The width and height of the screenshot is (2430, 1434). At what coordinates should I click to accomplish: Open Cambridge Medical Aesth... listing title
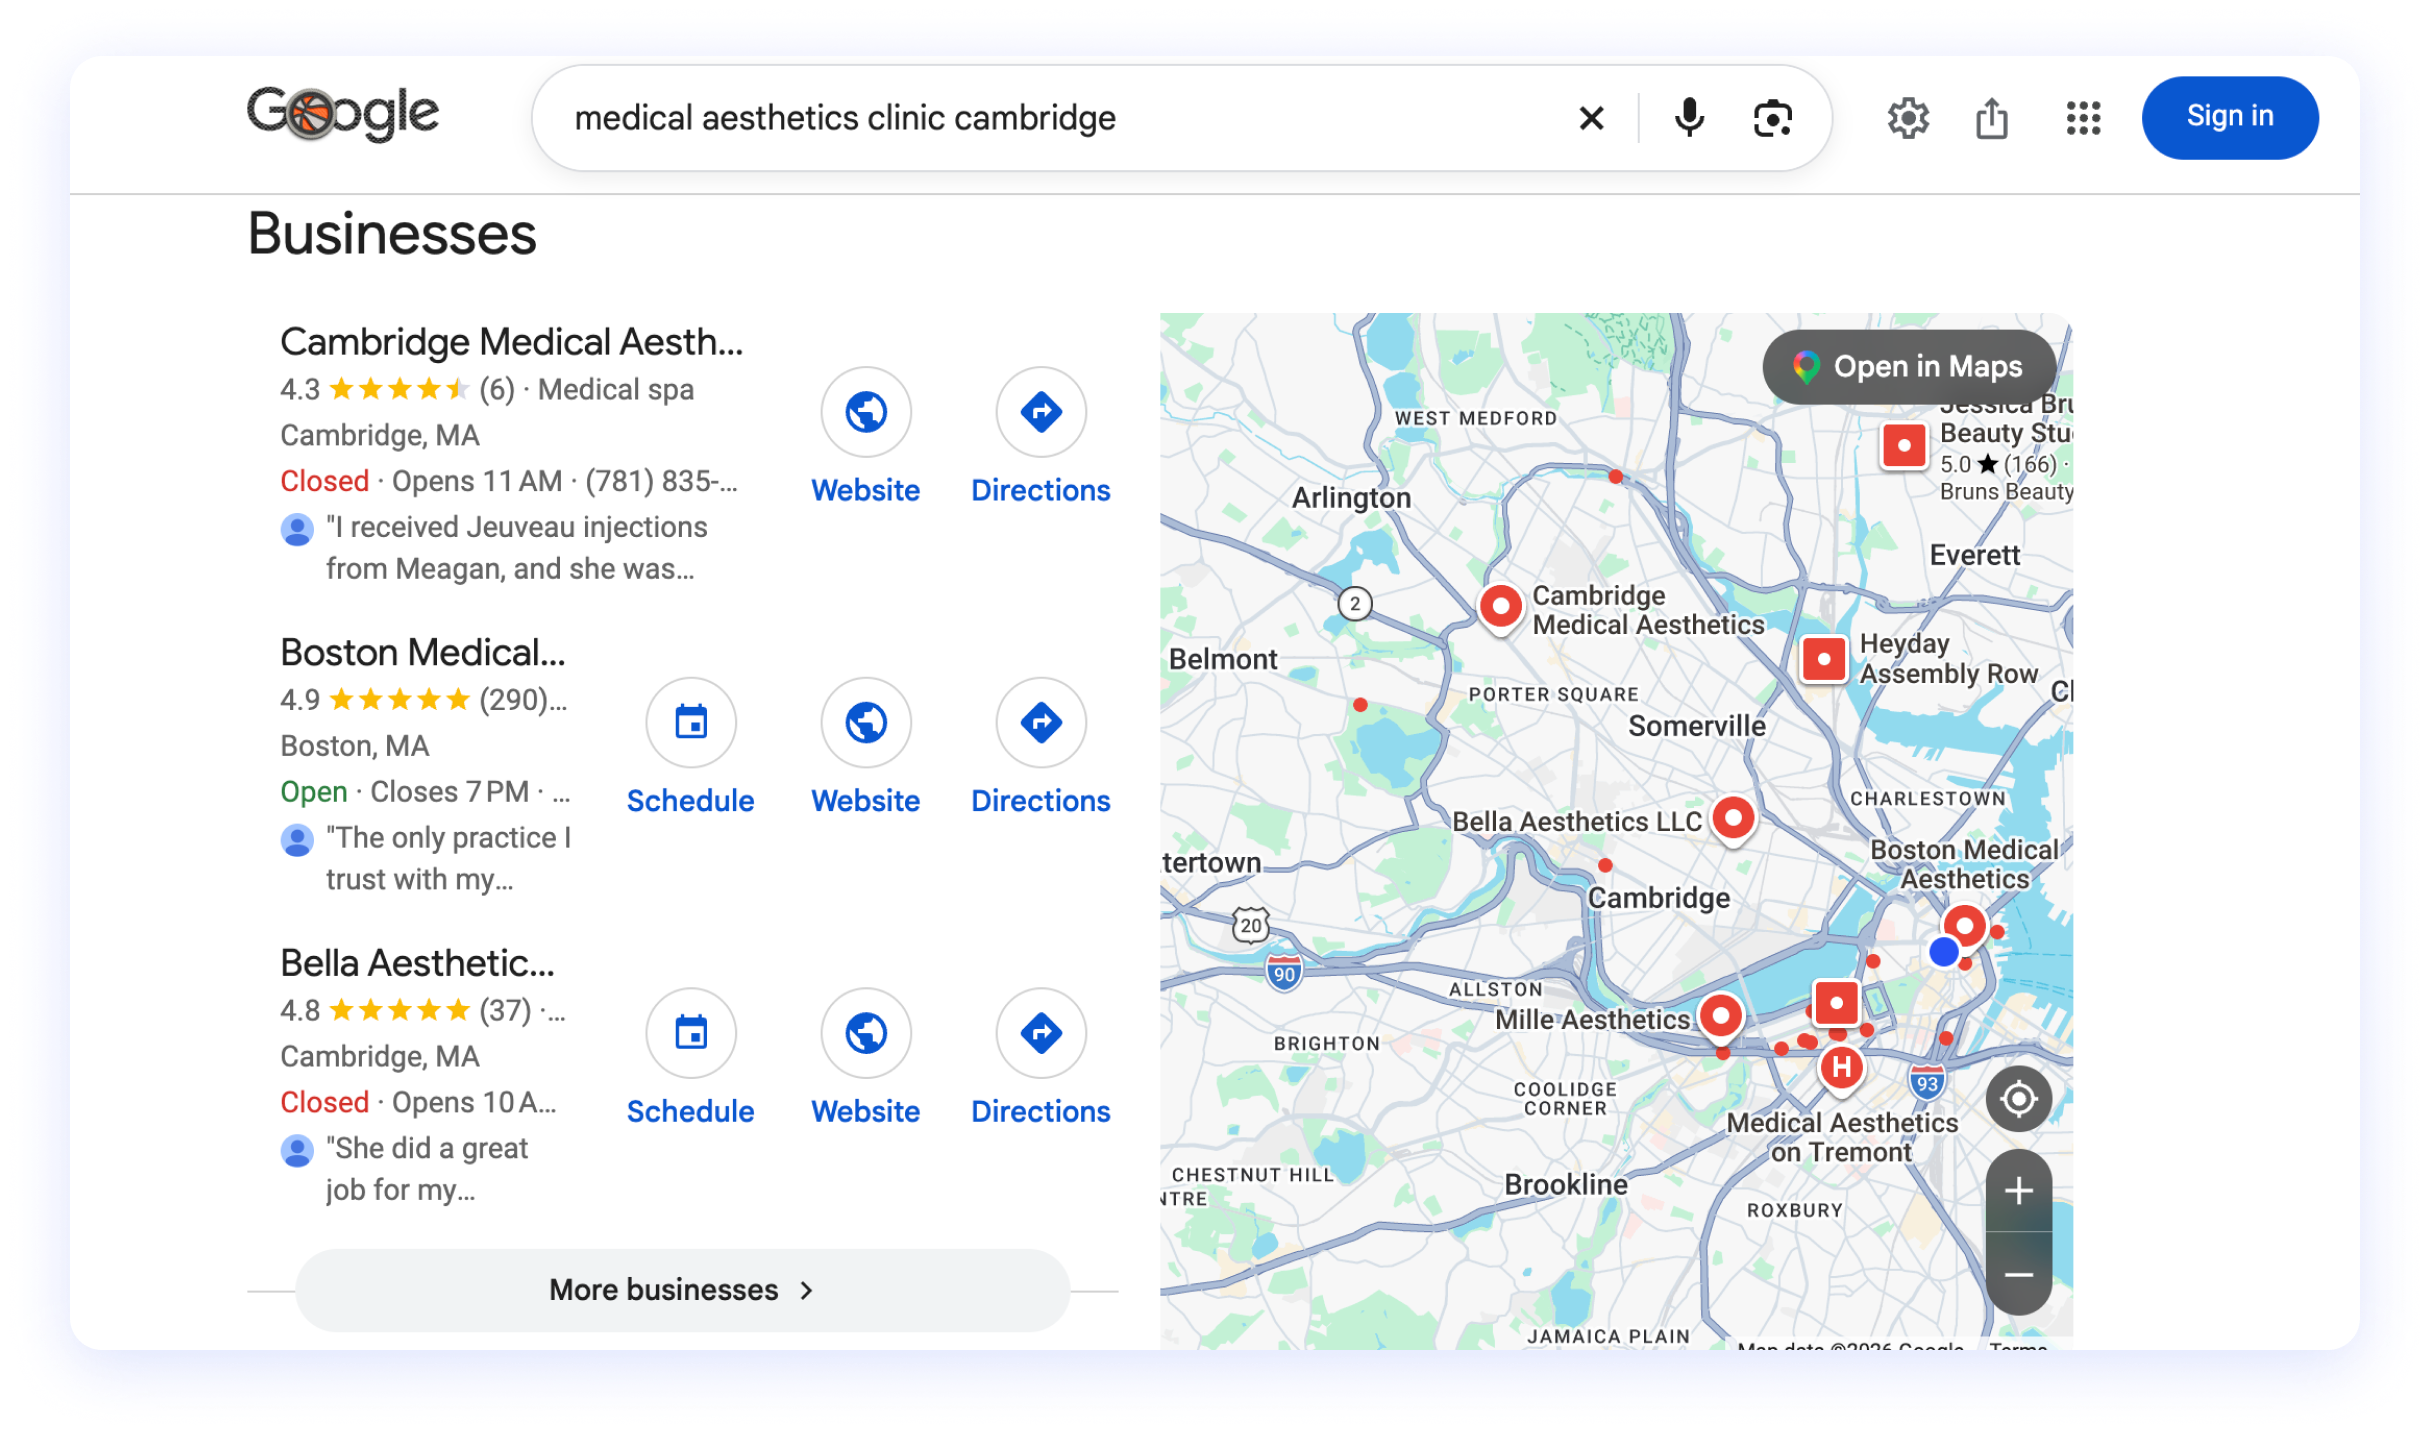click(x=511, y=342)
